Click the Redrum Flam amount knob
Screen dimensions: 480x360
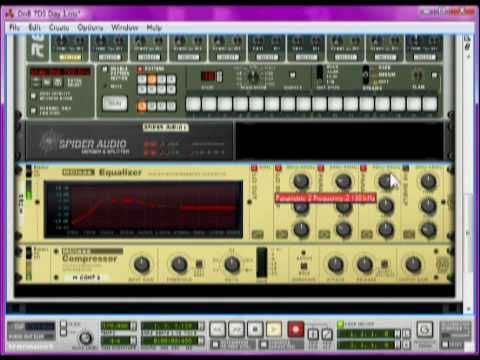click(x=418, y=76)
